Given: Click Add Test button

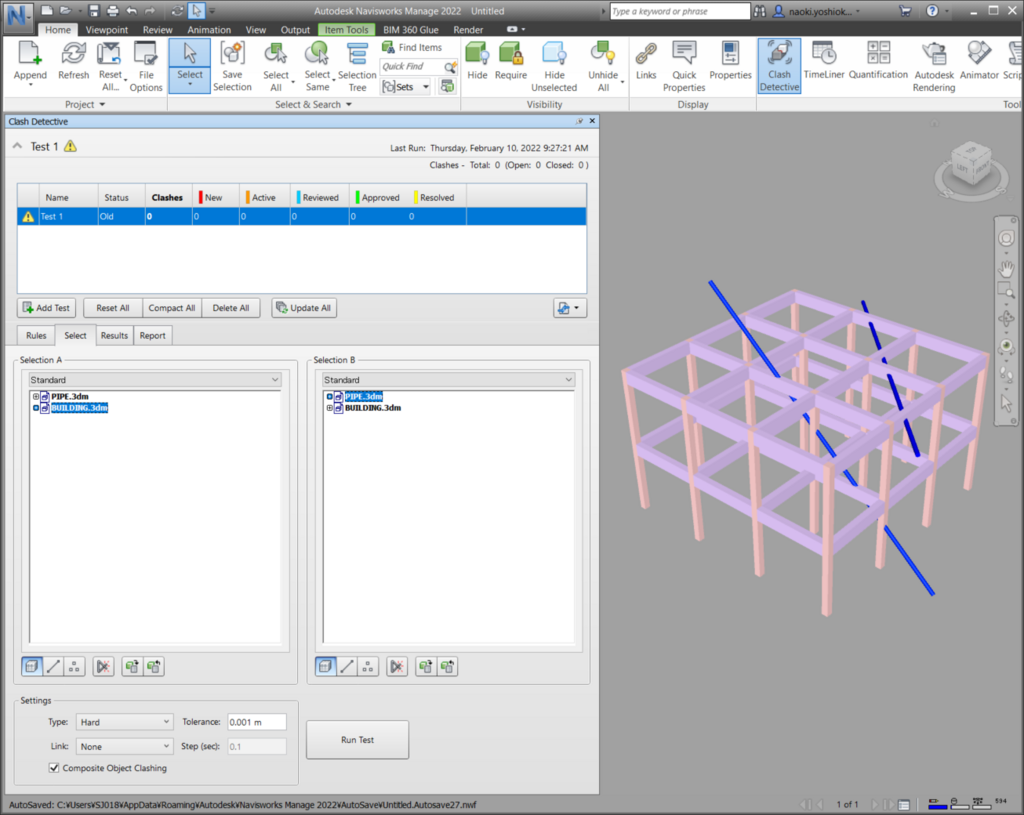Looking at the screenshot, I should 46,308.
